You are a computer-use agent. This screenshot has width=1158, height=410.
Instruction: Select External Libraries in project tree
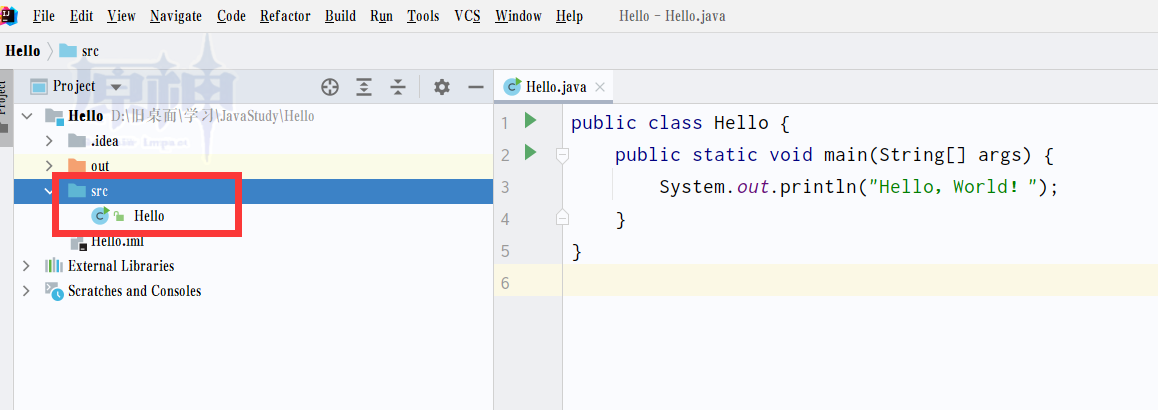click(253, 266)
